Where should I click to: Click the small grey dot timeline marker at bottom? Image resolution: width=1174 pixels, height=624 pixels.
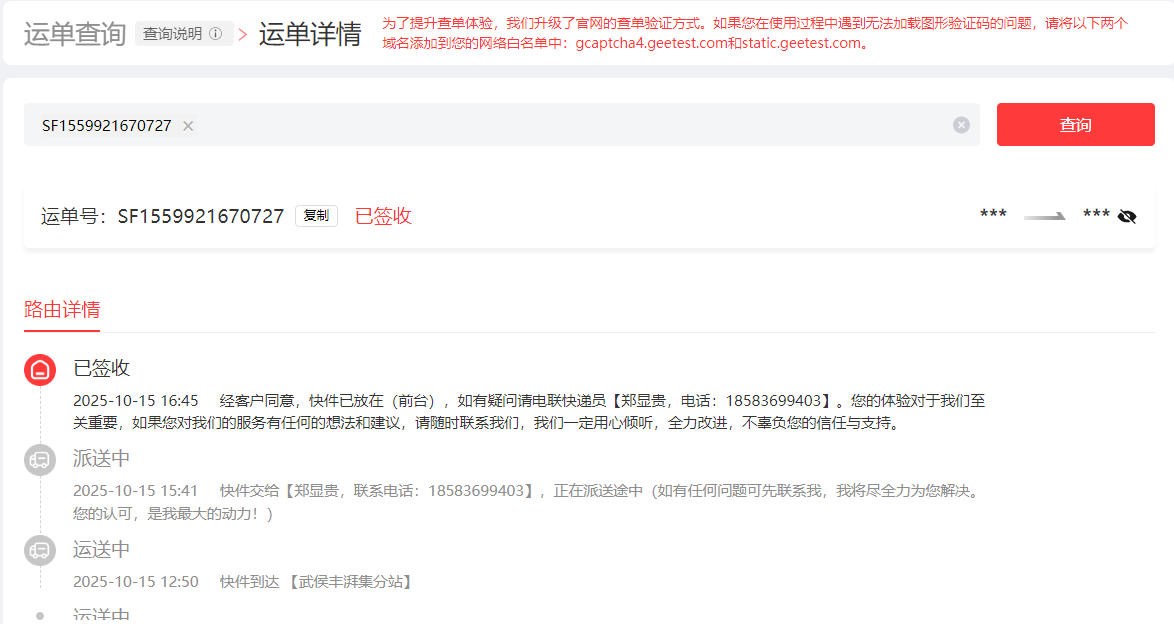point(40,616)
